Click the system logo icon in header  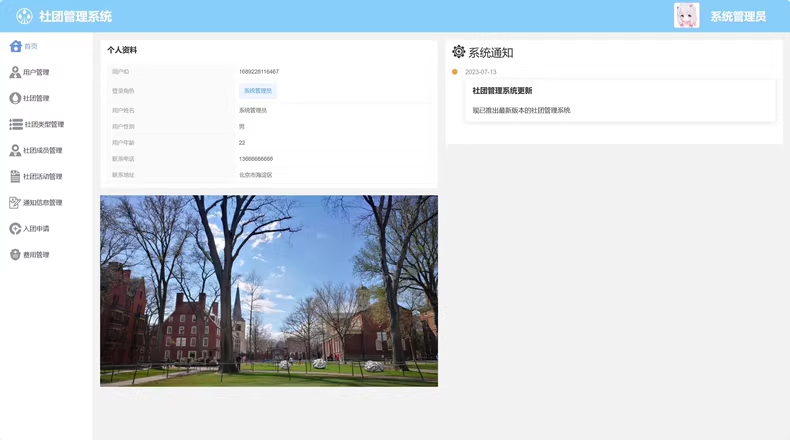pyautogui.click(x=24, y=16)
